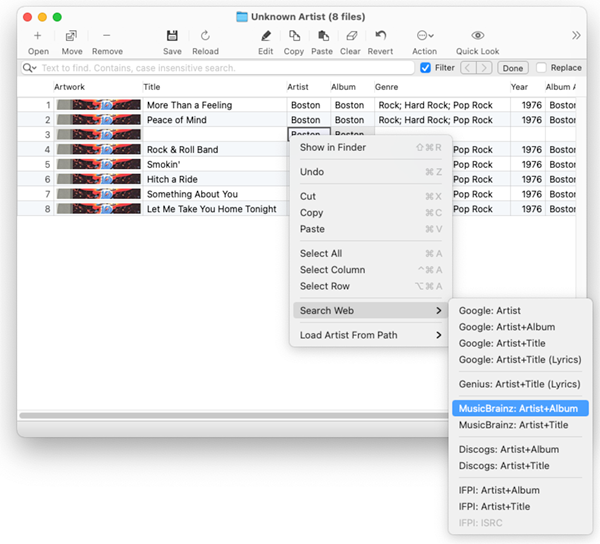Revert changes with the Revert icon
The width and height of the screenshot is (600, 544).
coord(380,36)
